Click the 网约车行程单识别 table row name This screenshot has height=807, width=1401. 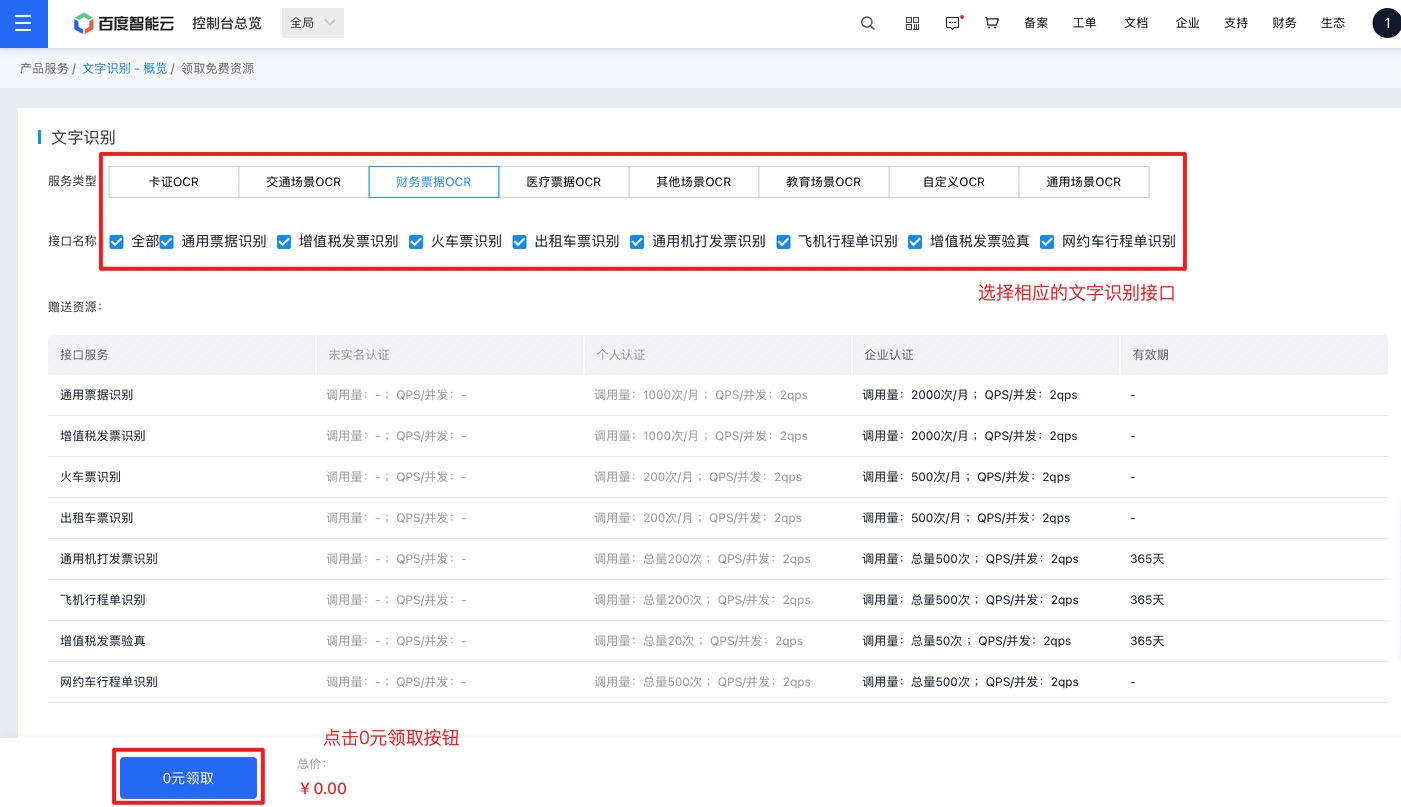108,682
